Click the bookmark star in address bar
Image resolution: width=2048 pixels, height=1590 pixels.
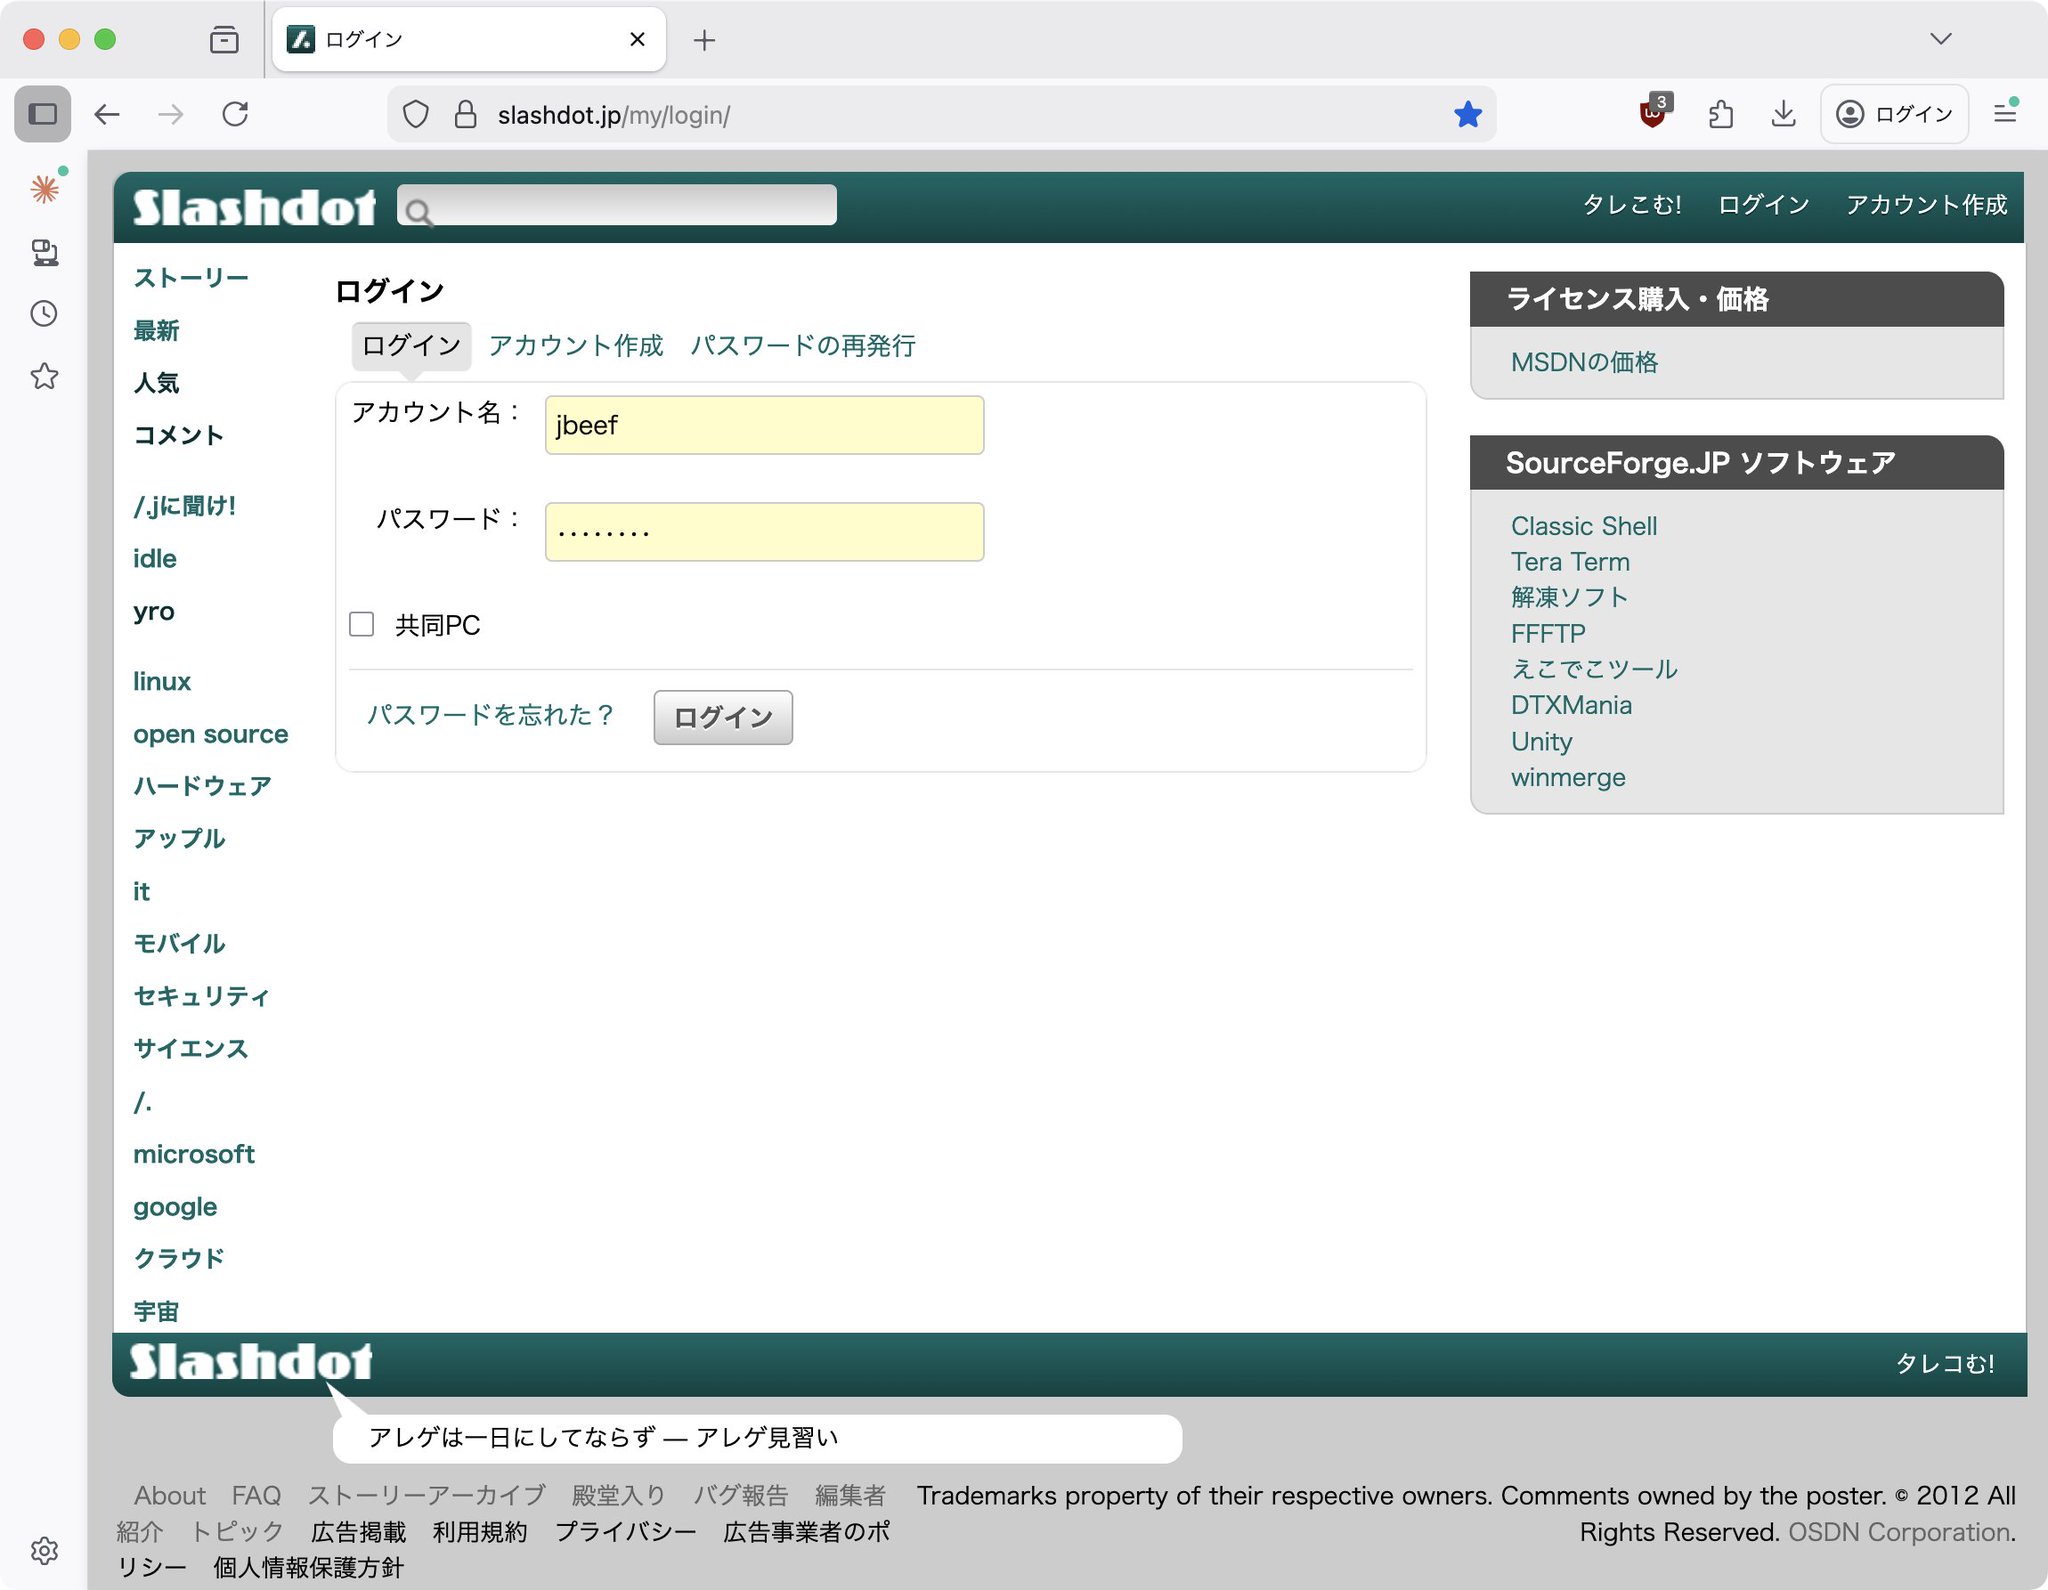tap(1467, 115)
